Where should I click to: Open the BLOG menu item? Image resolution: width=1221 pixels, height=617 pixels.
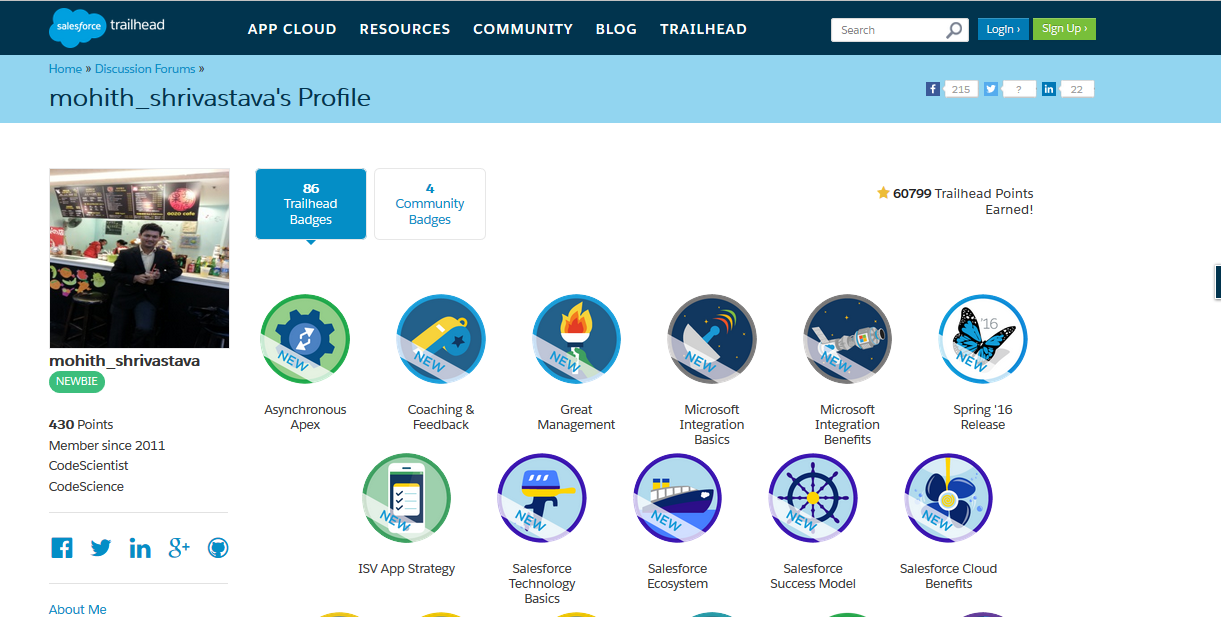pos(616,29)
